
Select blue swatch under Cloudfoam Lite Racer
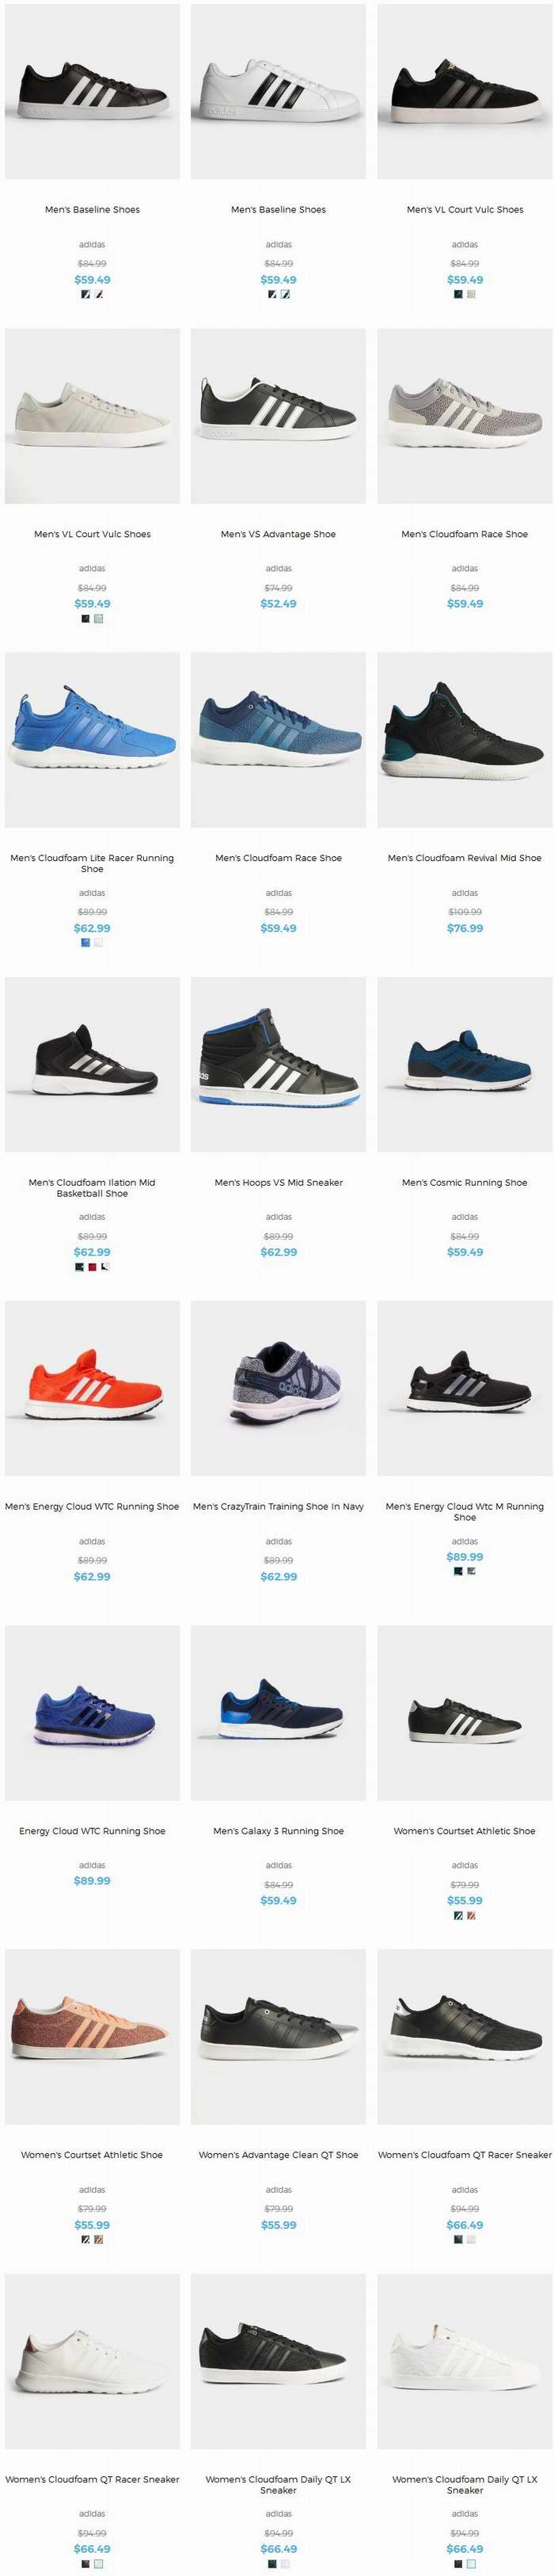[85, 943]
